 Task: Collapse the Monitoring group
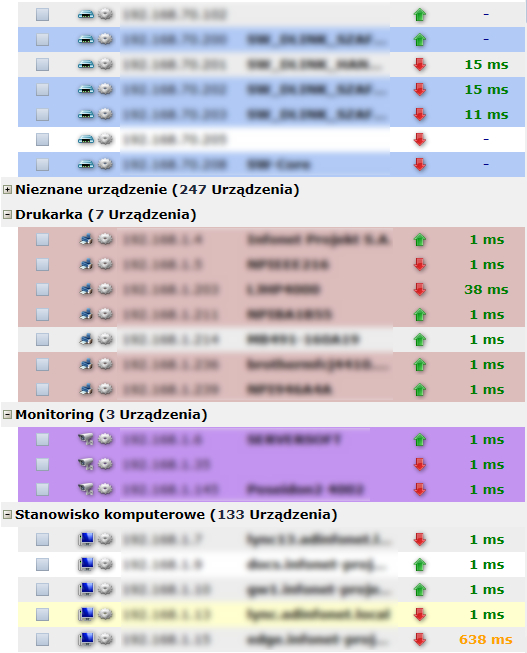tap(7, 414)
